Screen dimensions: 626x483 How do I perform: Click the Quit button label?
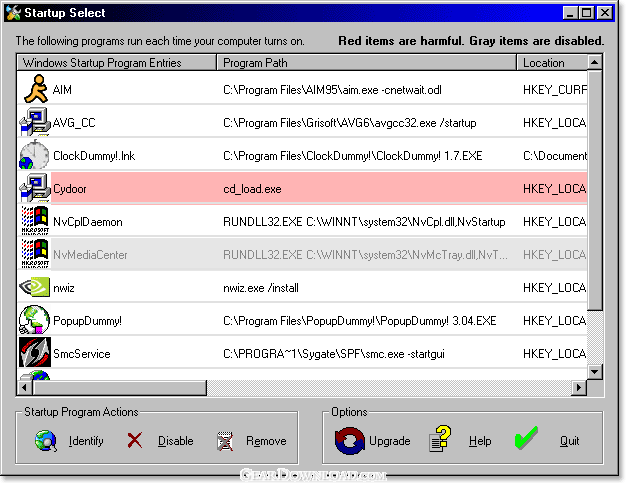[569, 441]
